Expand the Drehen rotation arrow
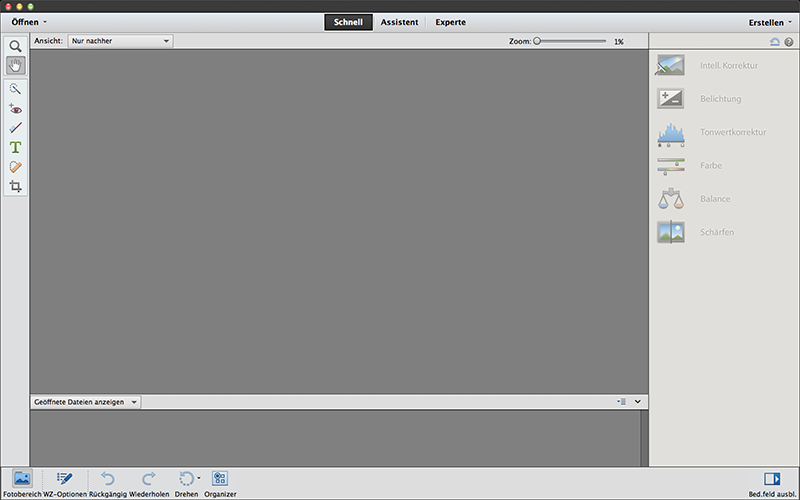Viewport: 800px width, 500px height. tap(199, 479)
